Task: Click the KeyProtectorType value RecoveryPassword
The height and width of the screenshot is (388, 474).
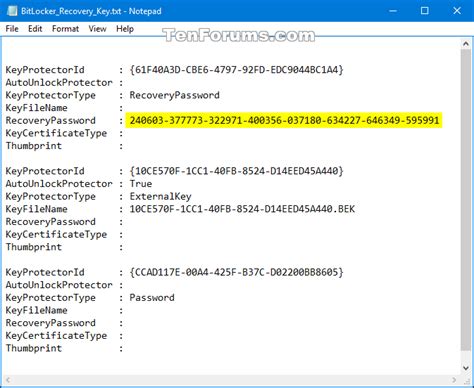Action: pos(174,95)
